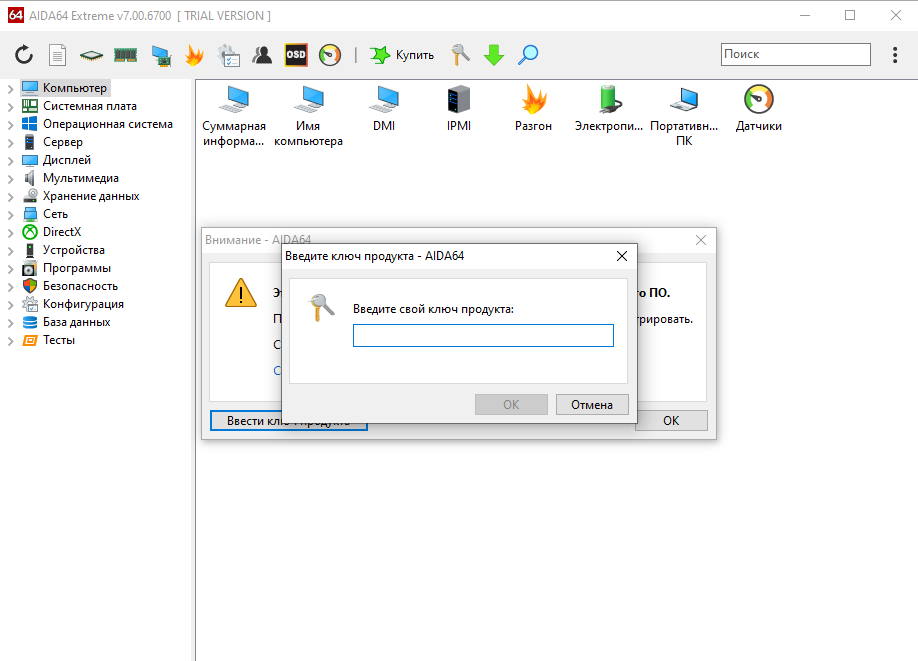Click the Купить button
This screenshot has height=661, width=918.
[402, 55]
